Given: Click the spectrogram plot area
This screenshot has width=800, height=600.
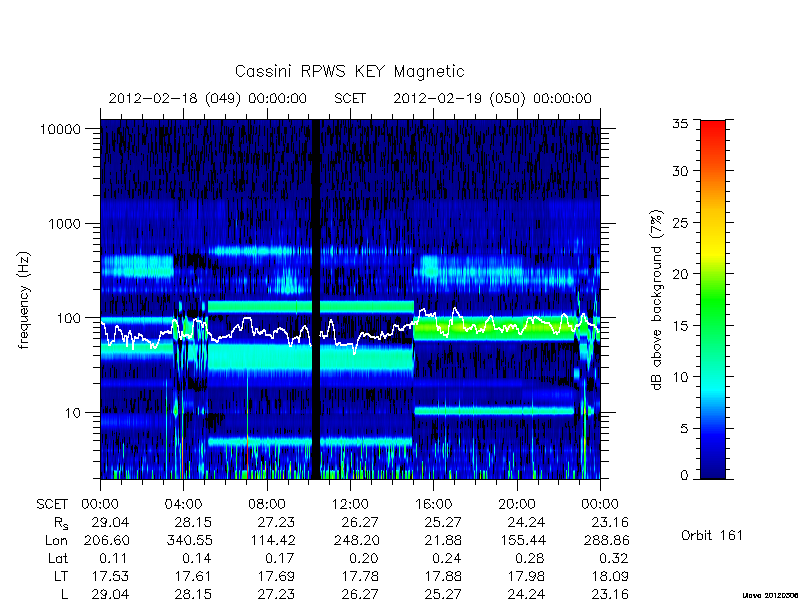Looking at the screenshot, I should coord(350,299).
